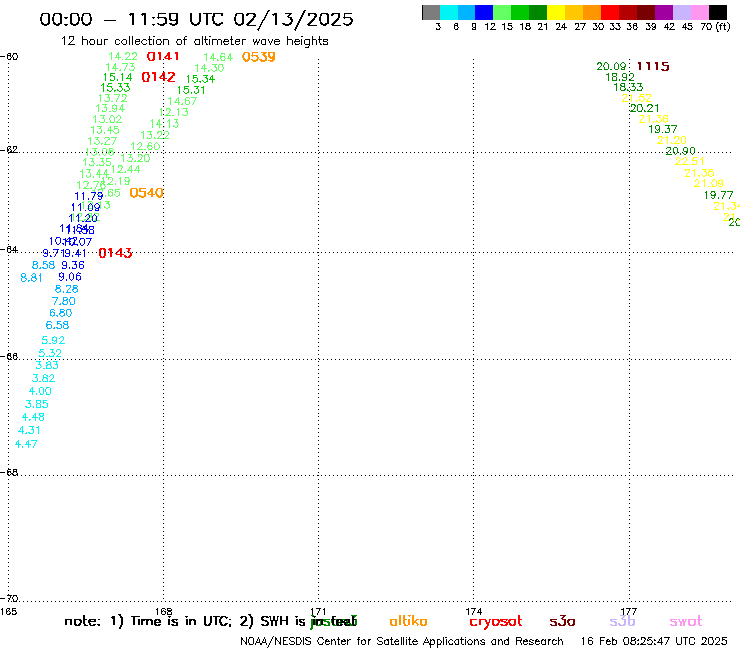Click the wave height value 19.77
The width and height of the screenshot is (740, 650).
click(719, 195)
